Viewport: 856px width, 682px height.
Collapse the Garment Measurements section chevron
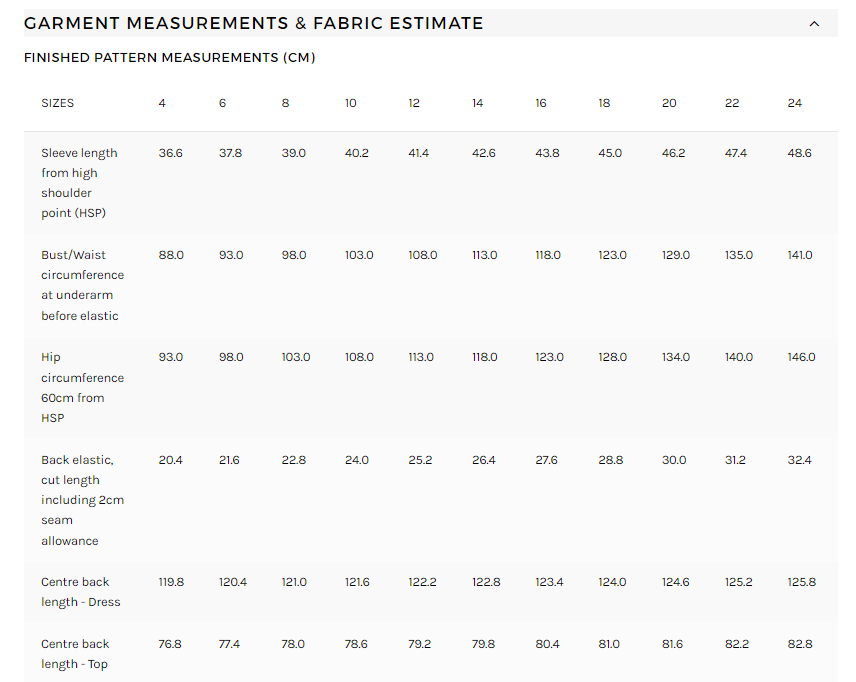coord(814,23)
